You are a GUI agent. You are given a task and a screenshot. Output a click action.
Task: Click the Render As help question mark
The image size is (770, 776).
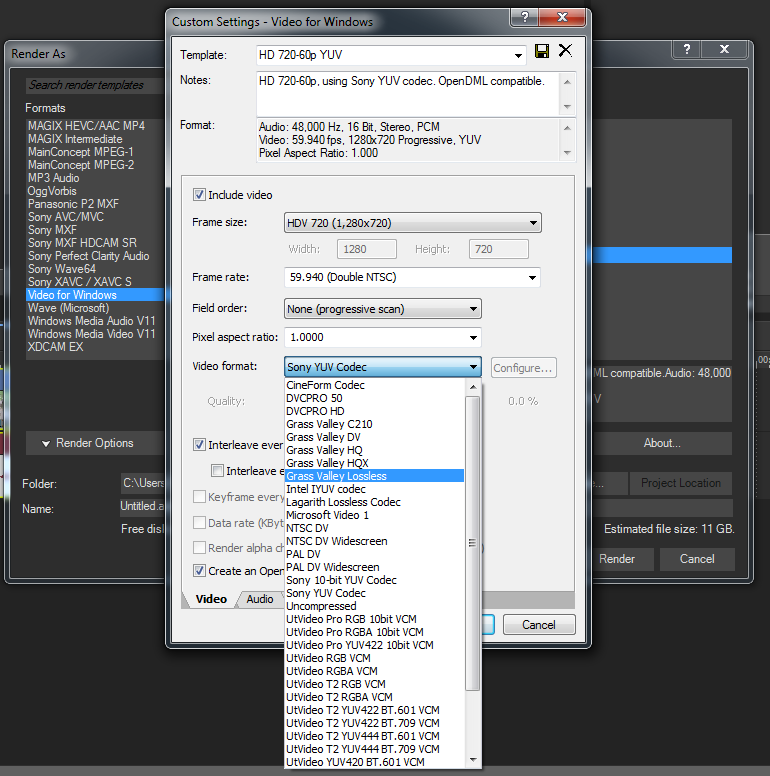click(x=687, y=49)
